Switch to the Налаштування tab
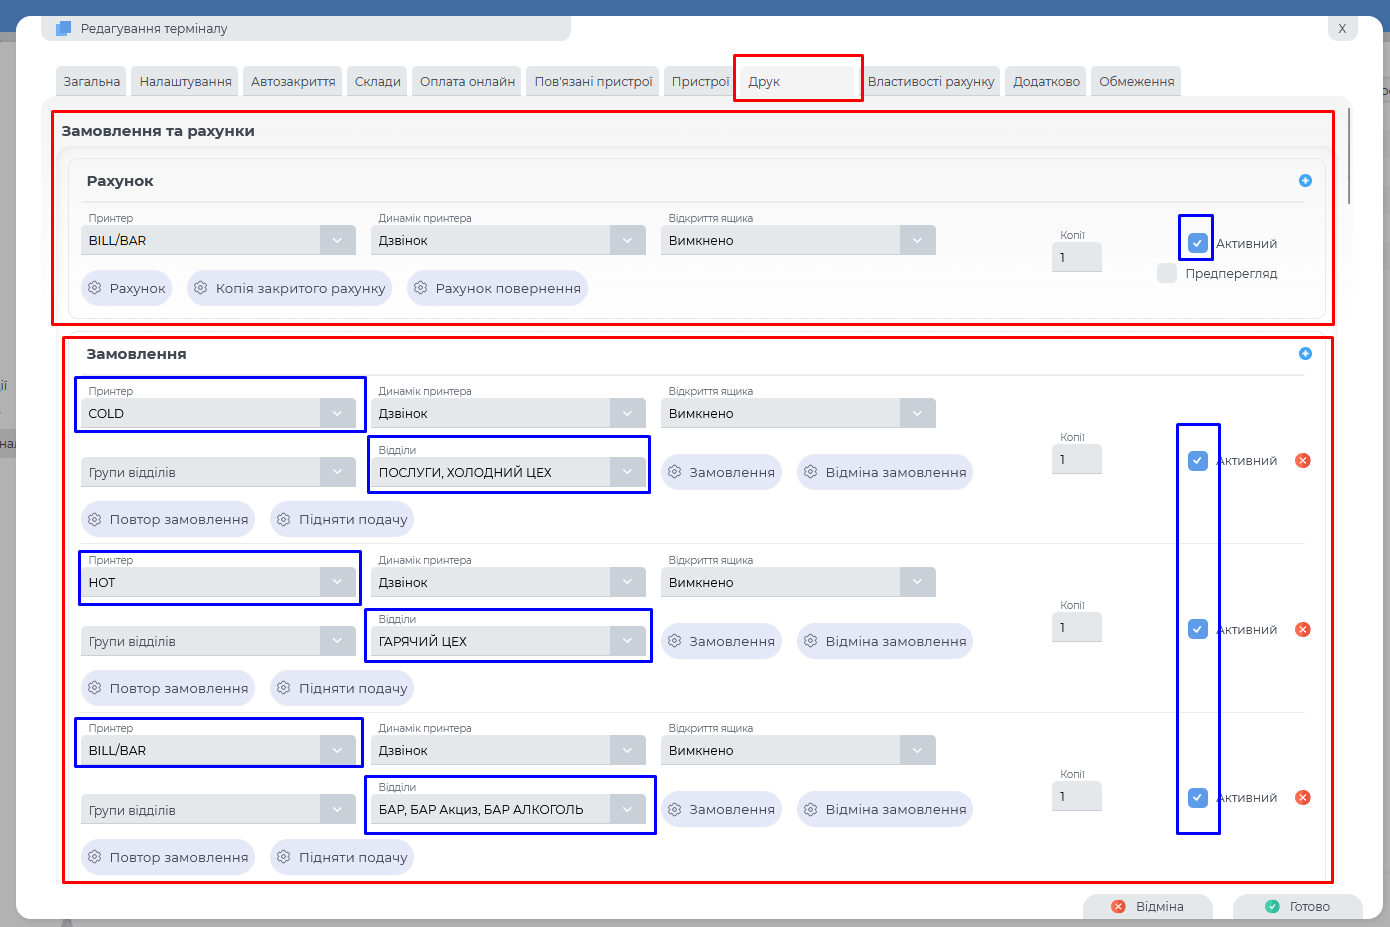Viewport: 1390px width, 927px height. [x=185, y=81]
